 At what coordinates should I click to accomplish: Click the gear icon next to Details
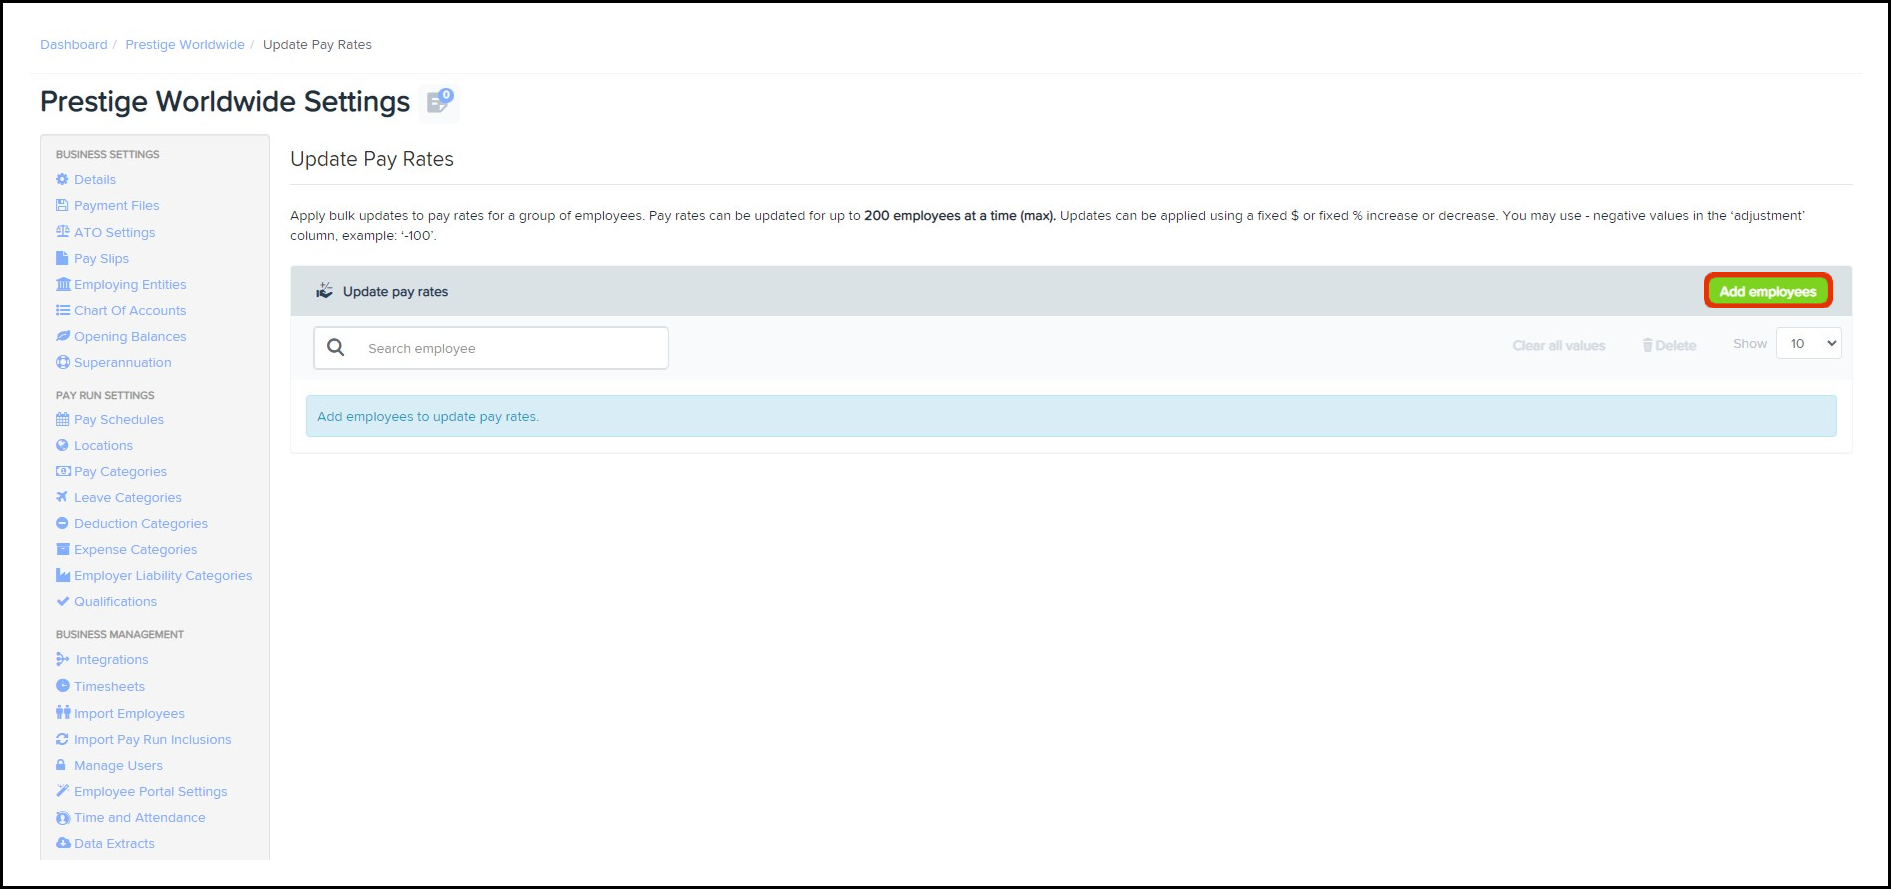tap(62, 179)
